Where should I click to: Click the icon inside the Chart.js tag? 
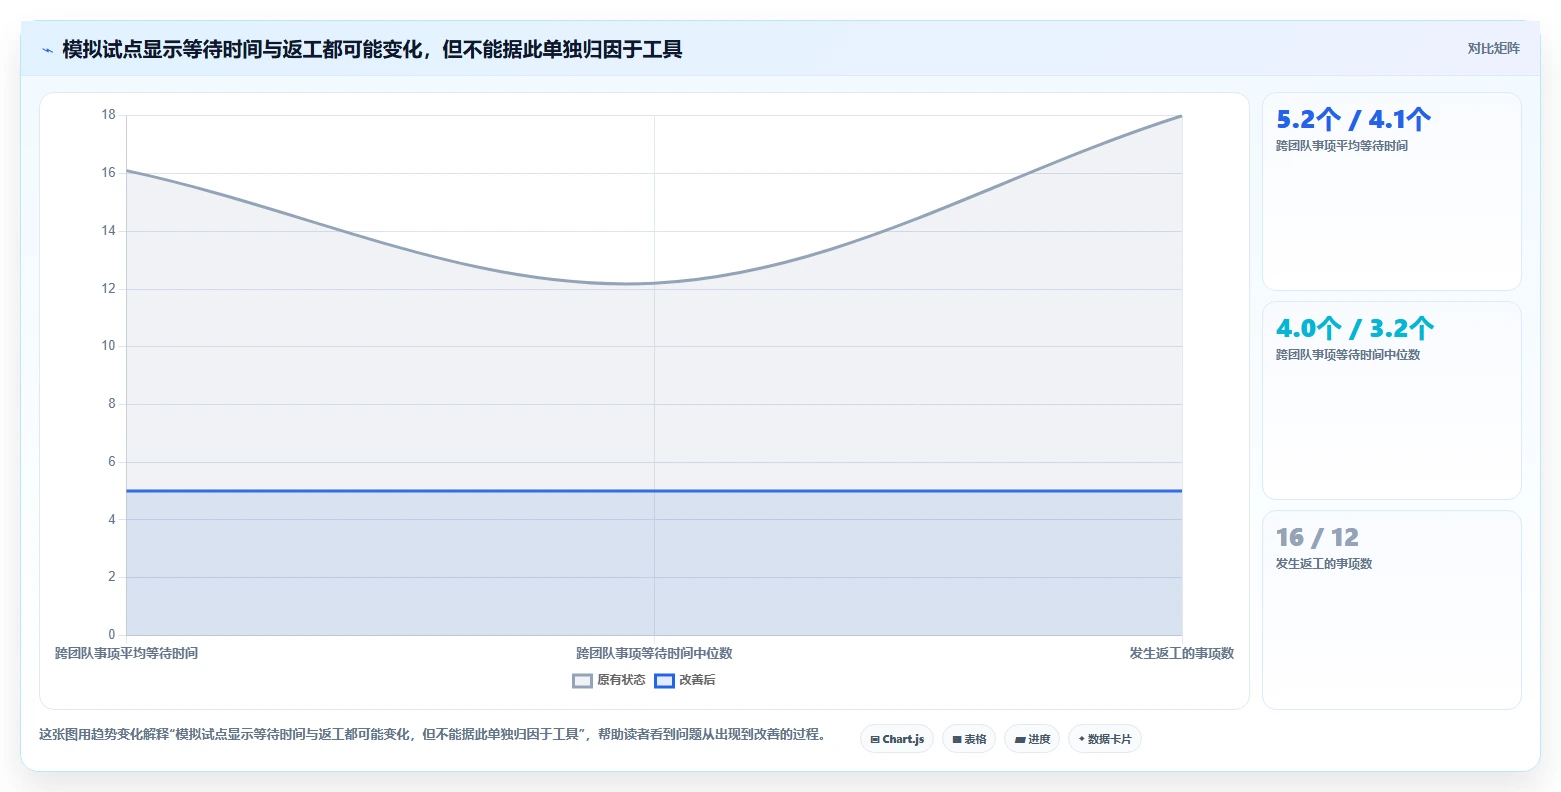tap(875, 740)
